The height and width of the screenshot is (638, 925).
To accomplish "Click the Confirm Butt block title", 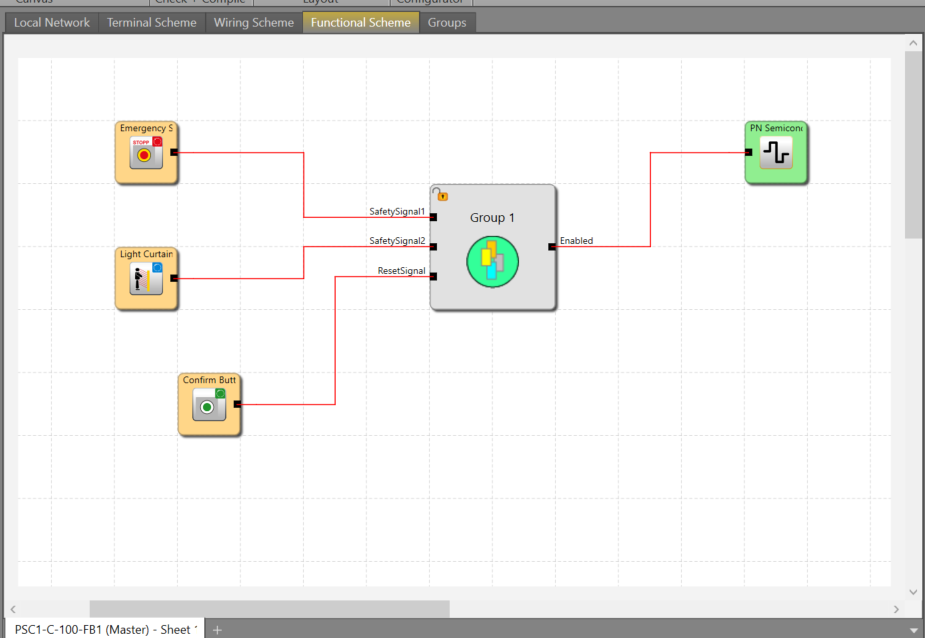I will (x=209, y=379).
